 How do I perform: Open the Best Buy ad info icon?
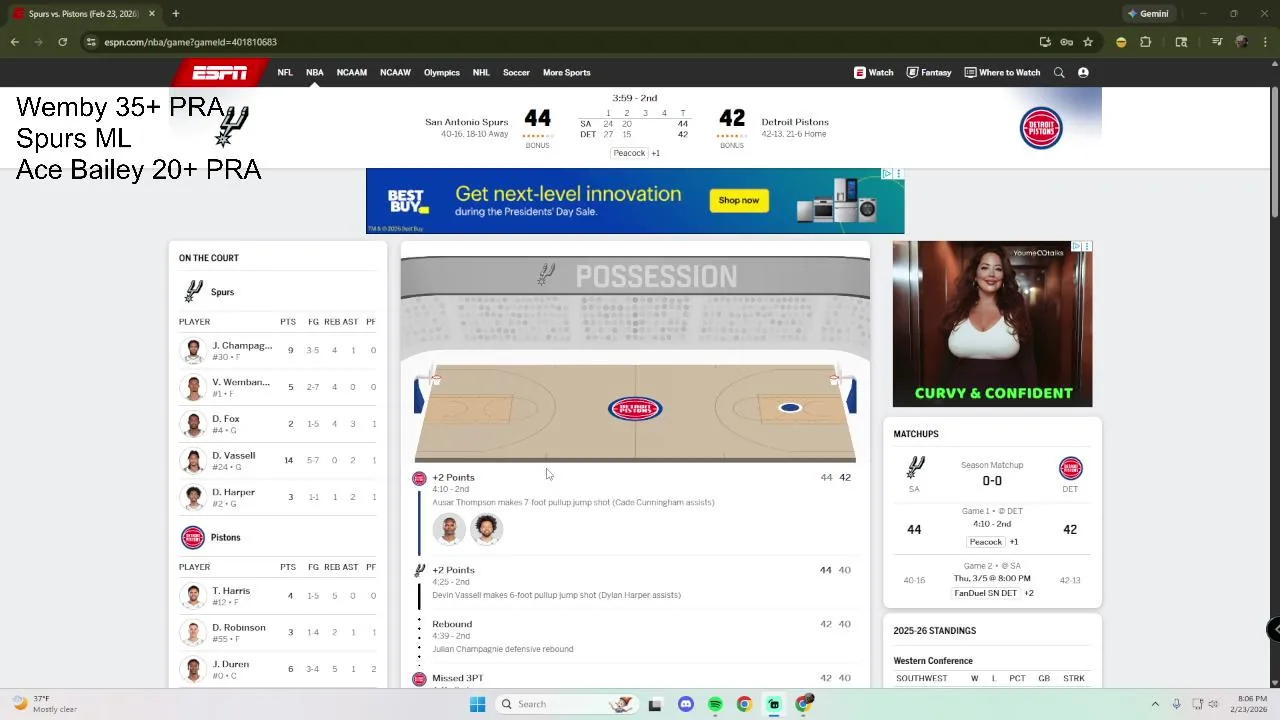point(886,174)
